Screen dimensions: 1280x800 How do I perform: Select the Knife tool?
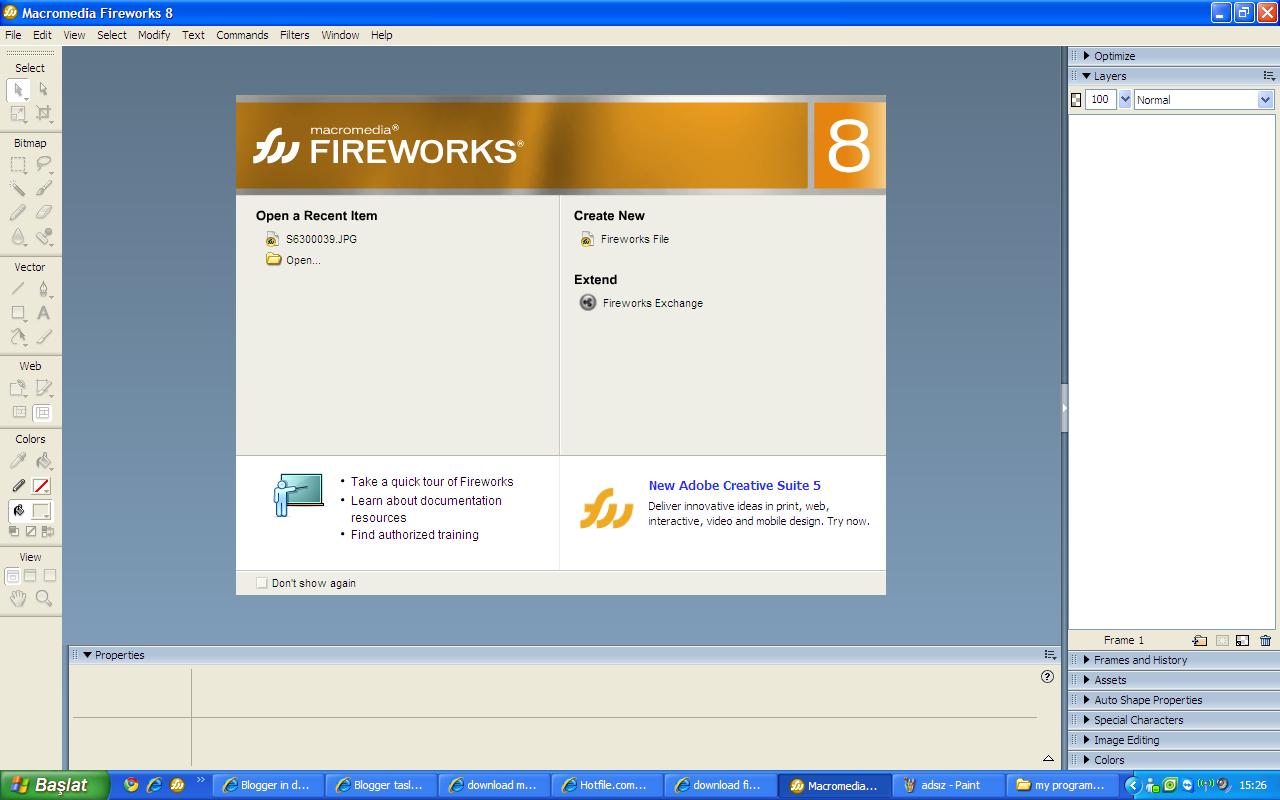click(x=43, y=337)
